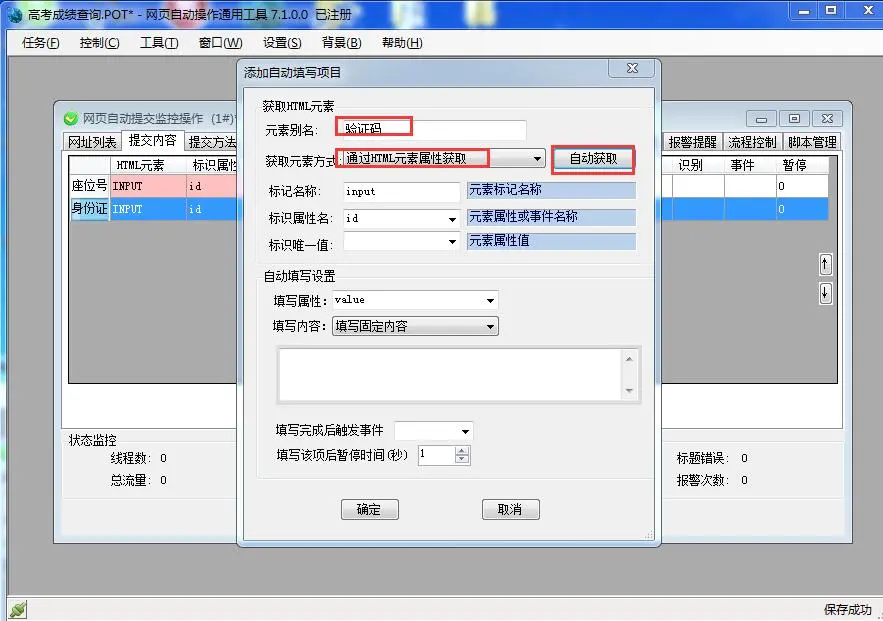883x621 pixels.
Task: Click the status bar connection icon
Action: point(17,609)
